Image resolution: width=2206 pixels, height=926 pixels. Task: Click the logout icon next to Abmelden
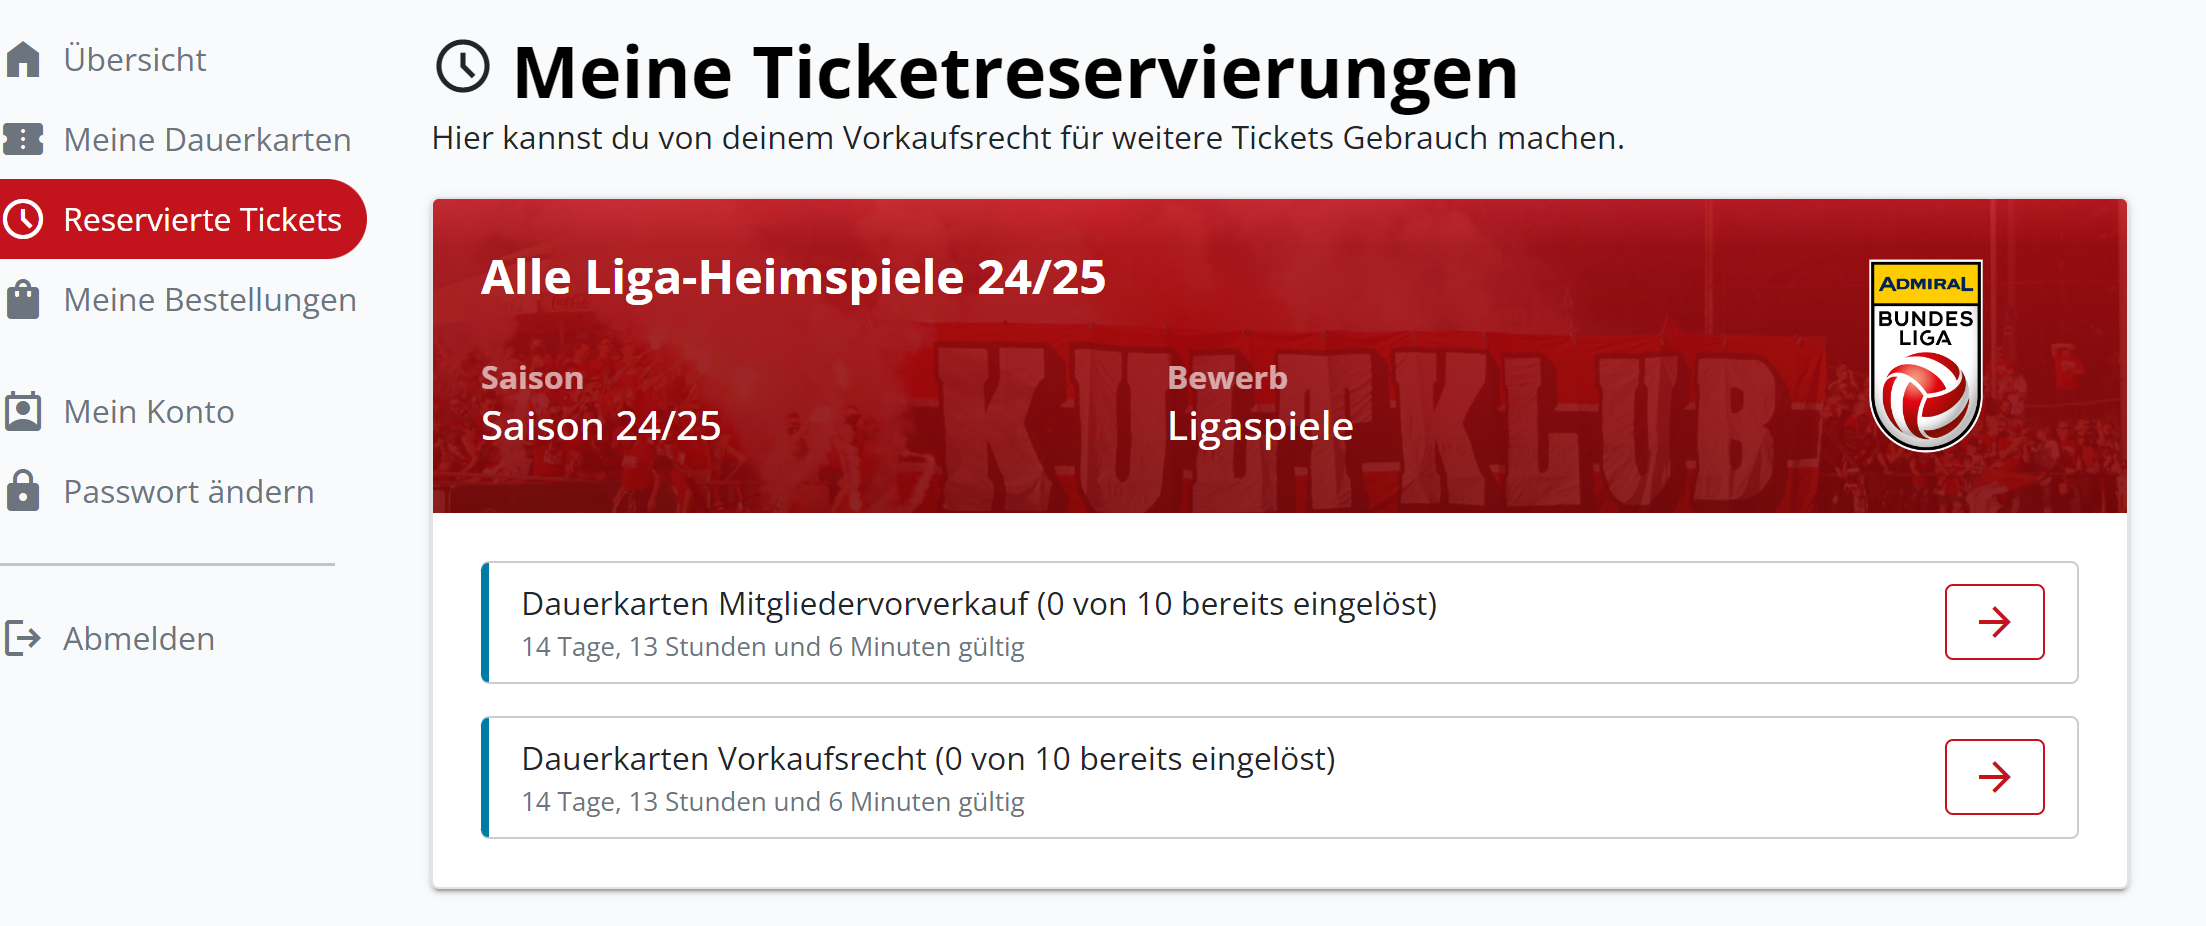[23, 638]
